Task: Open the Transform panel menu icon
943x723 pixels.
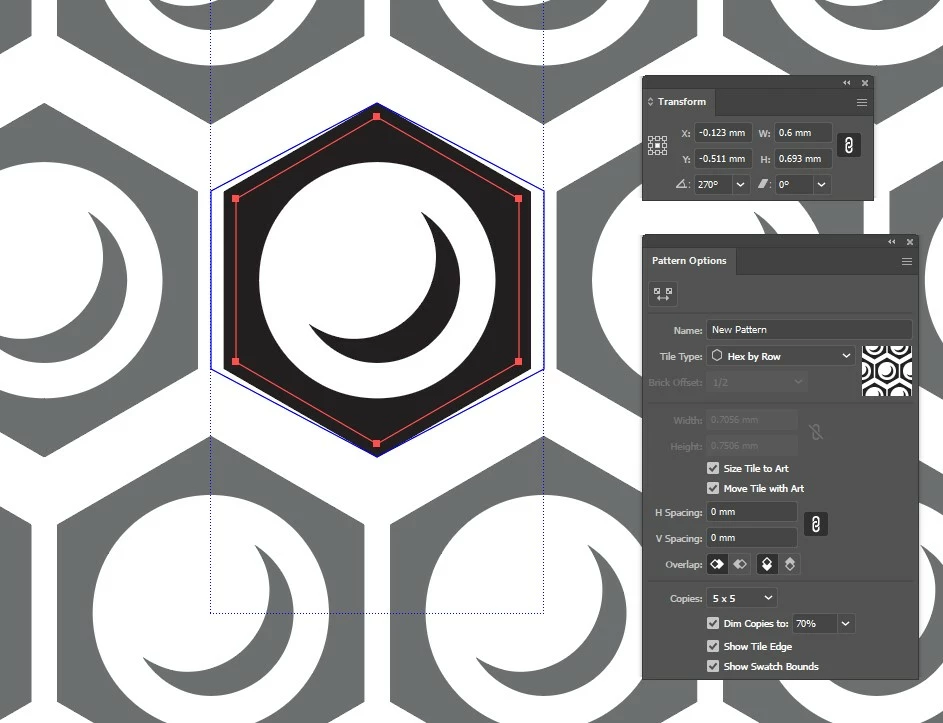Action: coord(862,102)
